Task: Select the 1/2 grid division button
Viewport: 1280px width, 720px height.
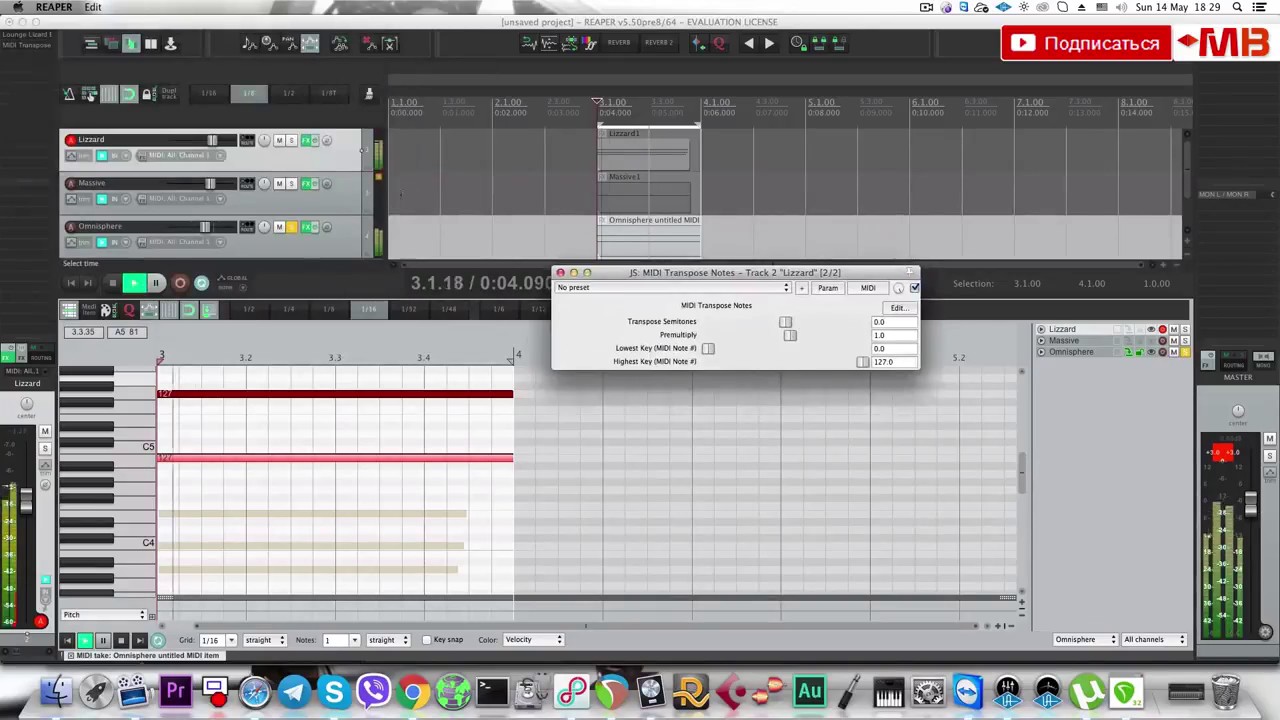Action: tap(289, 94)
